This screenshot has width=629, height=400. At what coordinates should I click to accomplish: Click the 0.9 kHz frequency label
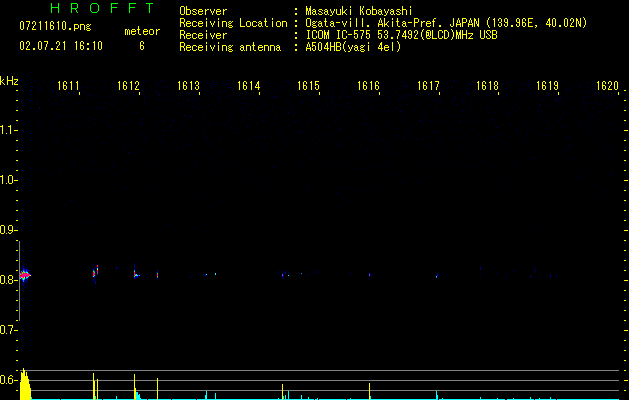tap(7, 230)
